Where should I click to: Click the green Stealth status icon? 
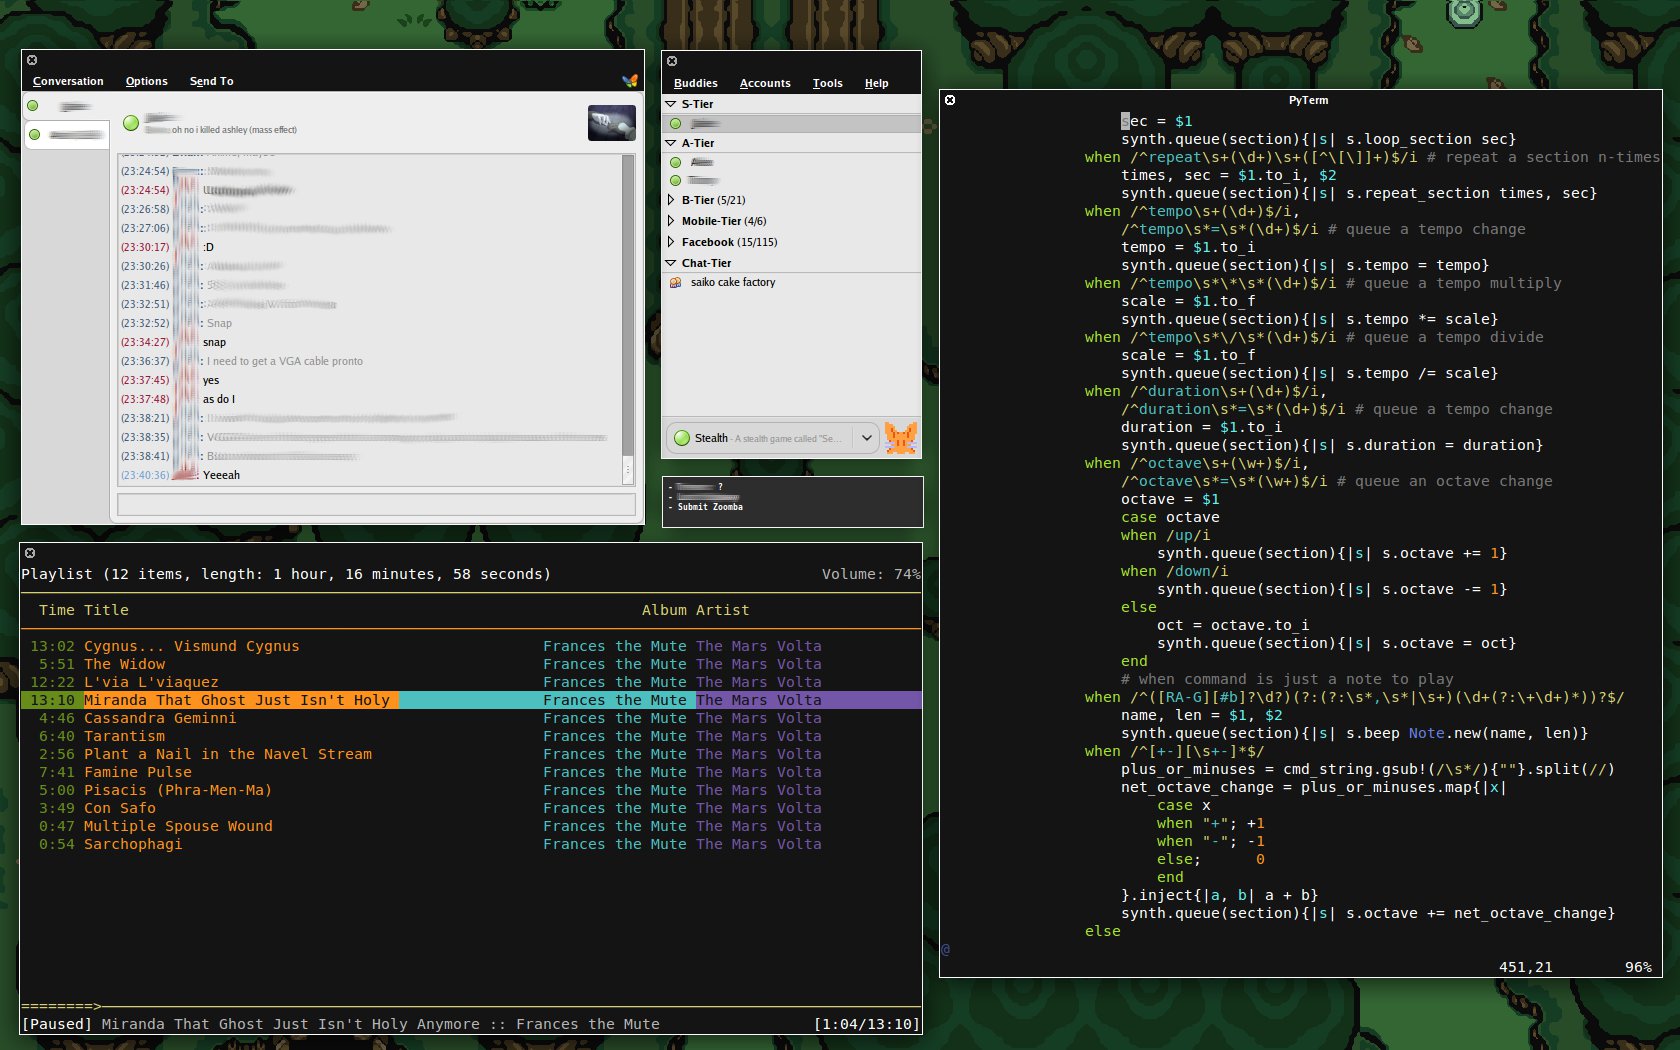682,438
